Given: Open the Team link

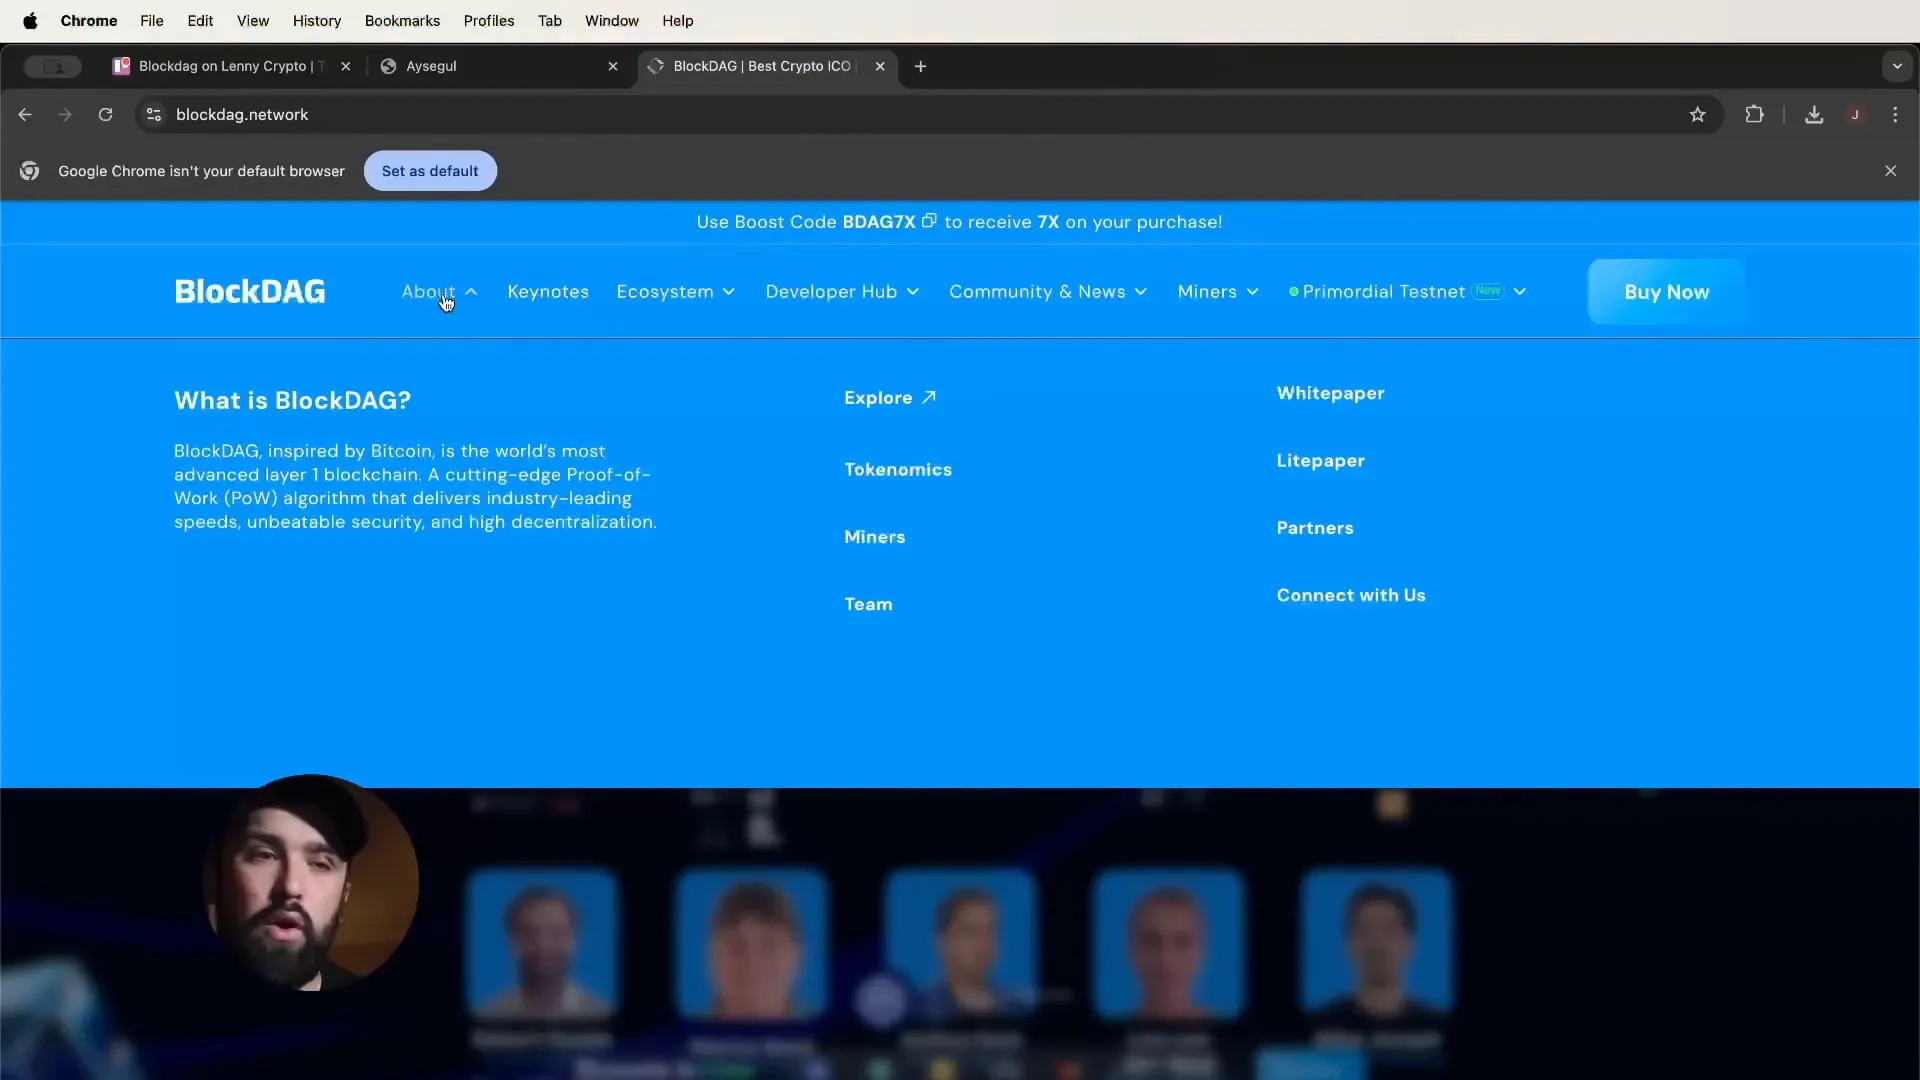Looking at the screenshot, I should [x=868, y=604].
